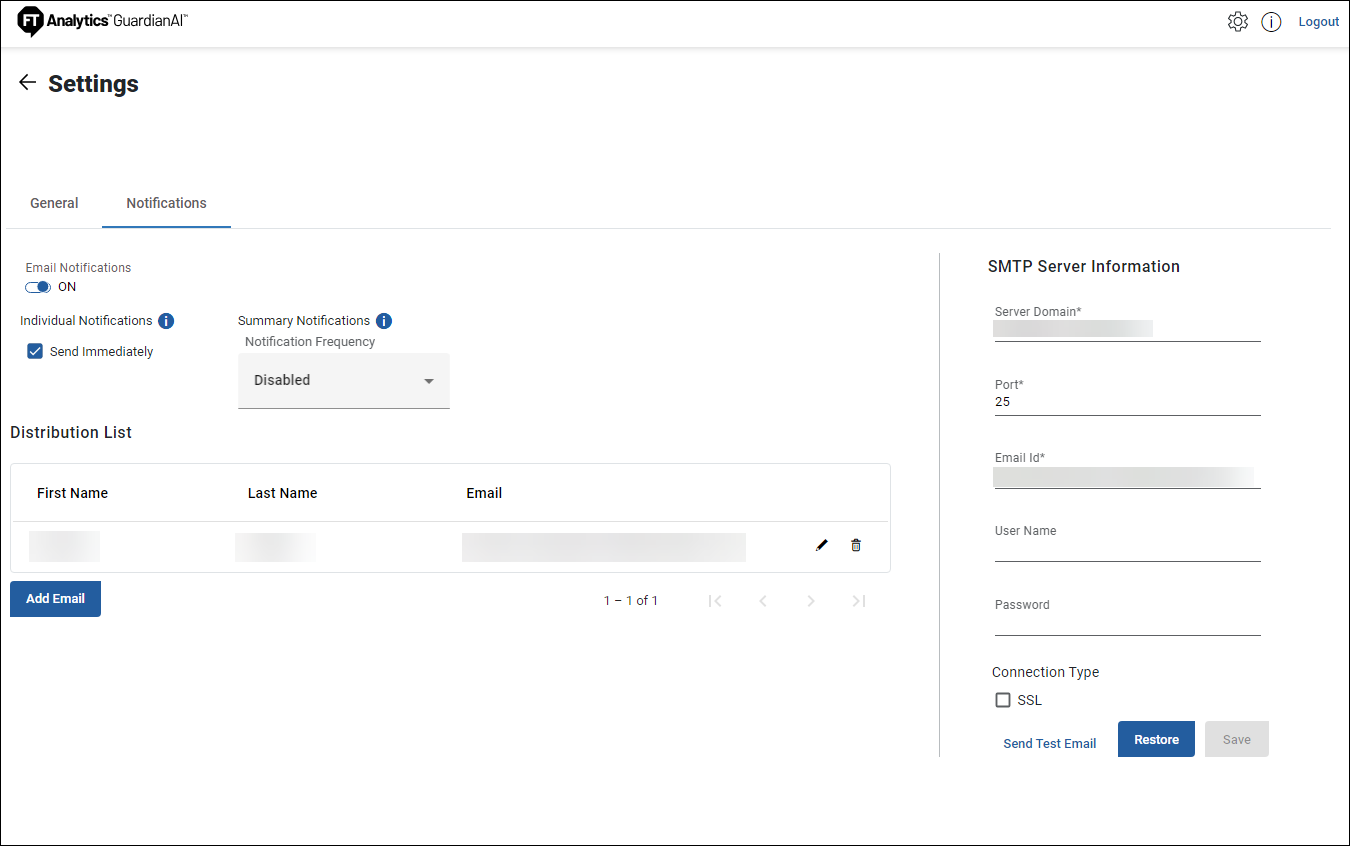Click the information circle icon in header

(x=1271, y=22)
